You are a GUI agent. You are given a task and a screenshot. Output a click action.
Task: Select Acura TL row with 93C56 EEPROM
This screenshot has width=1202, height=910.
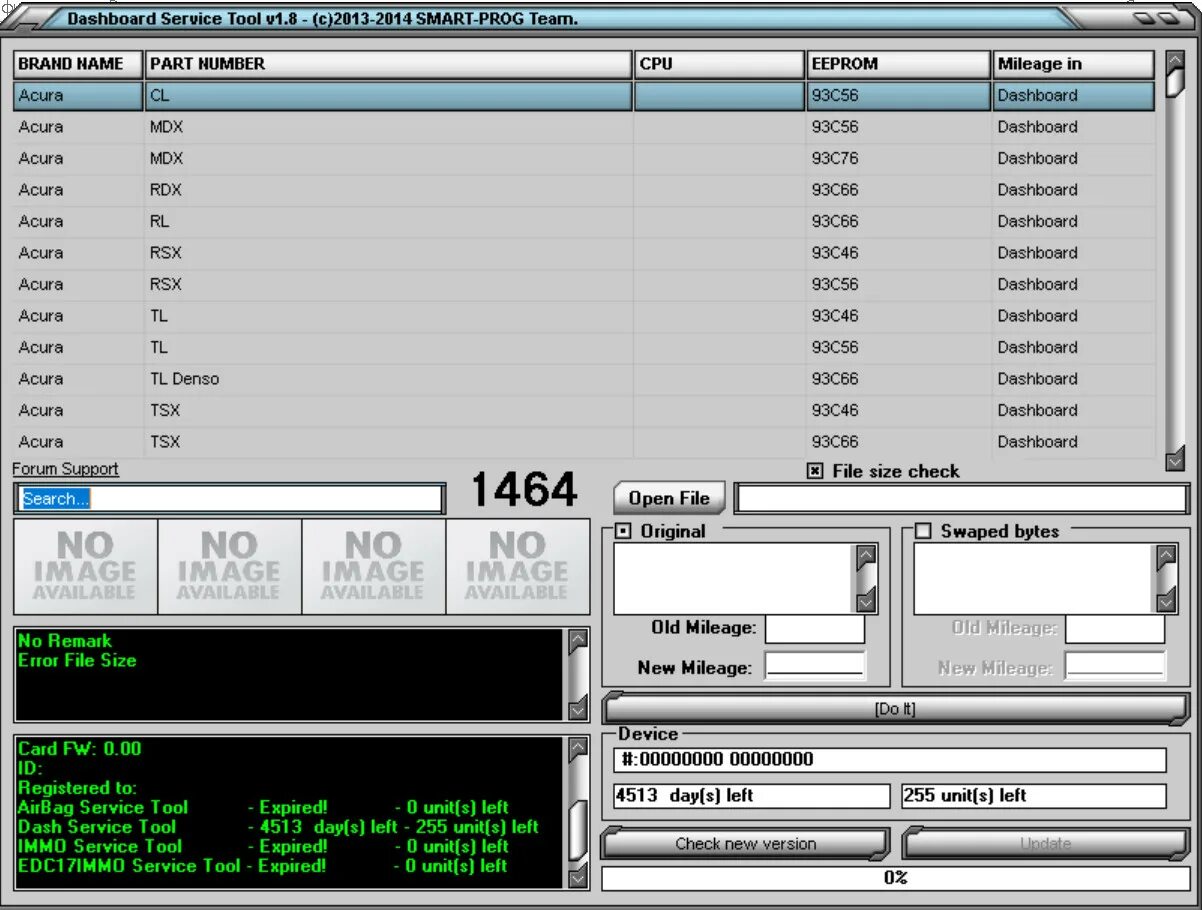[584, 348]
